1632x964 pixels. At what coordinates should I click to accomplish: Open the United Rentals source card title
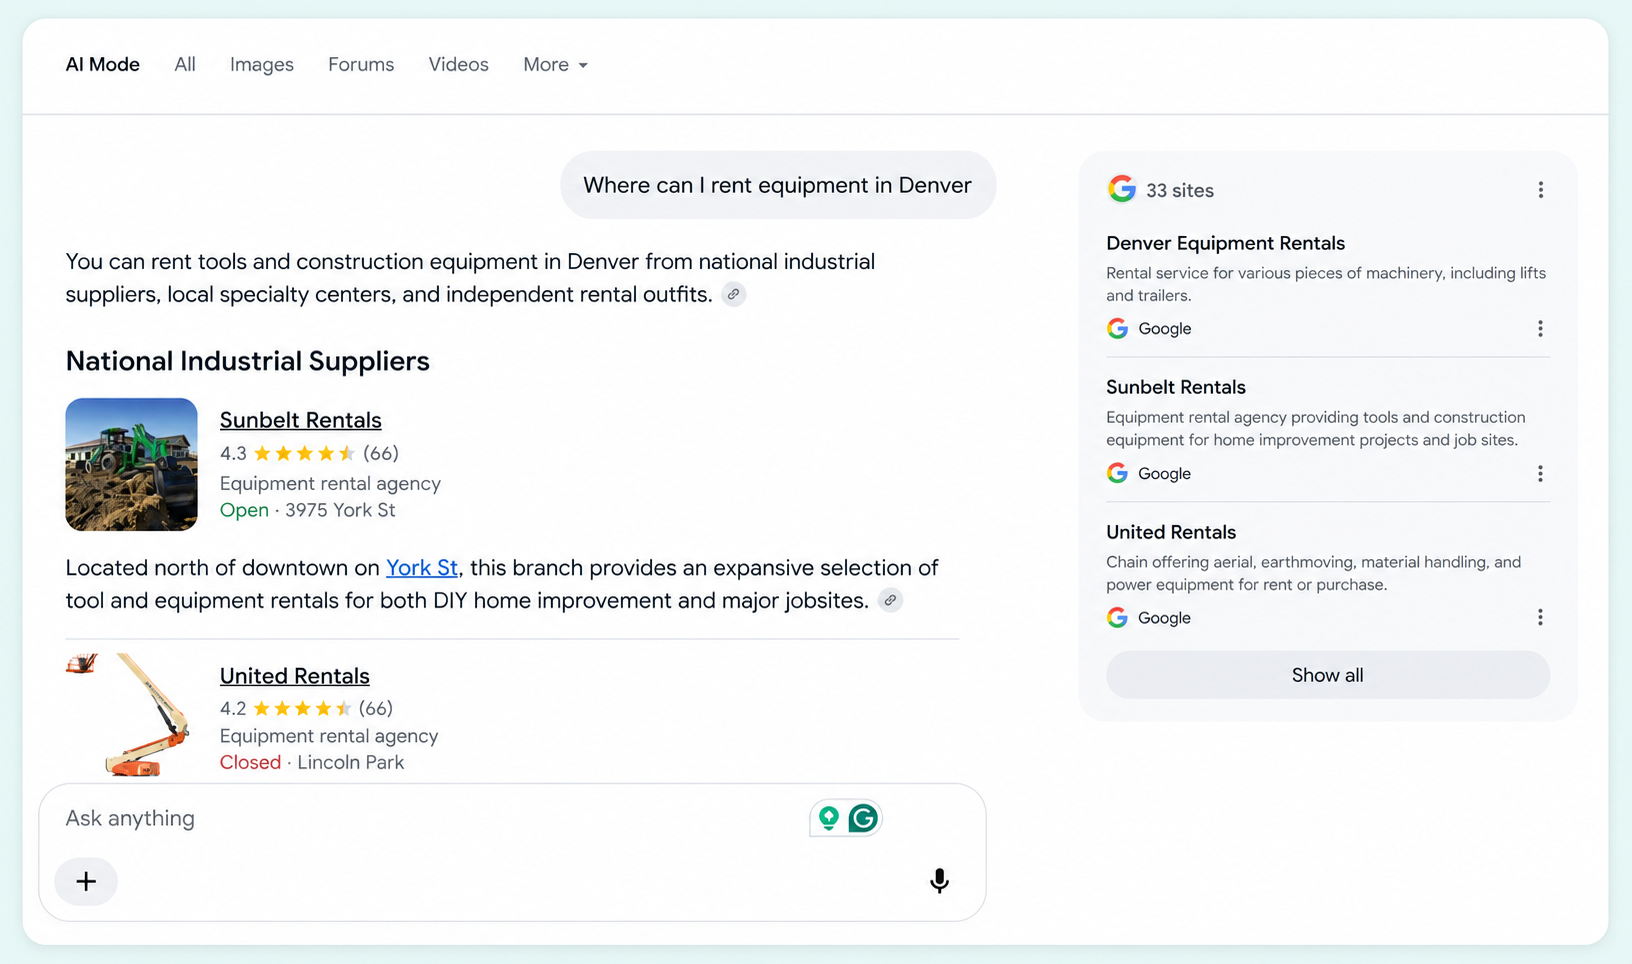pyautogui.click(x=1171, y=532)
